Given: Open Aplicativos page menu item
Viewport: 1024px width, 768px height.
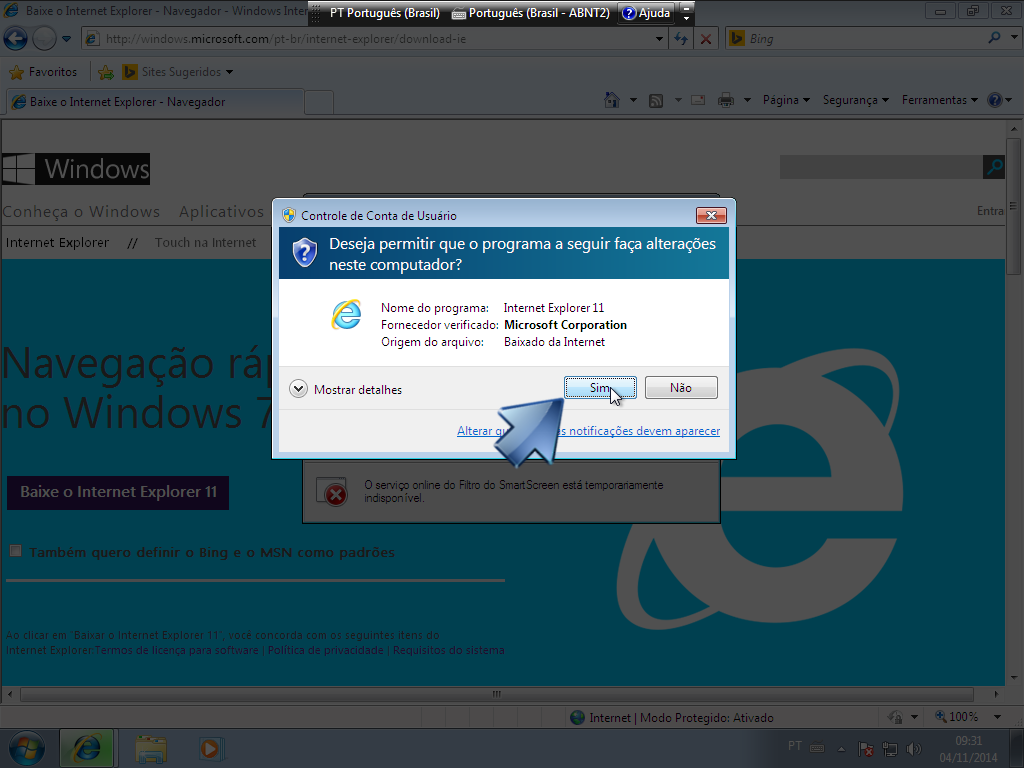Looking at the screenshot, I should (x=221, y=212).
